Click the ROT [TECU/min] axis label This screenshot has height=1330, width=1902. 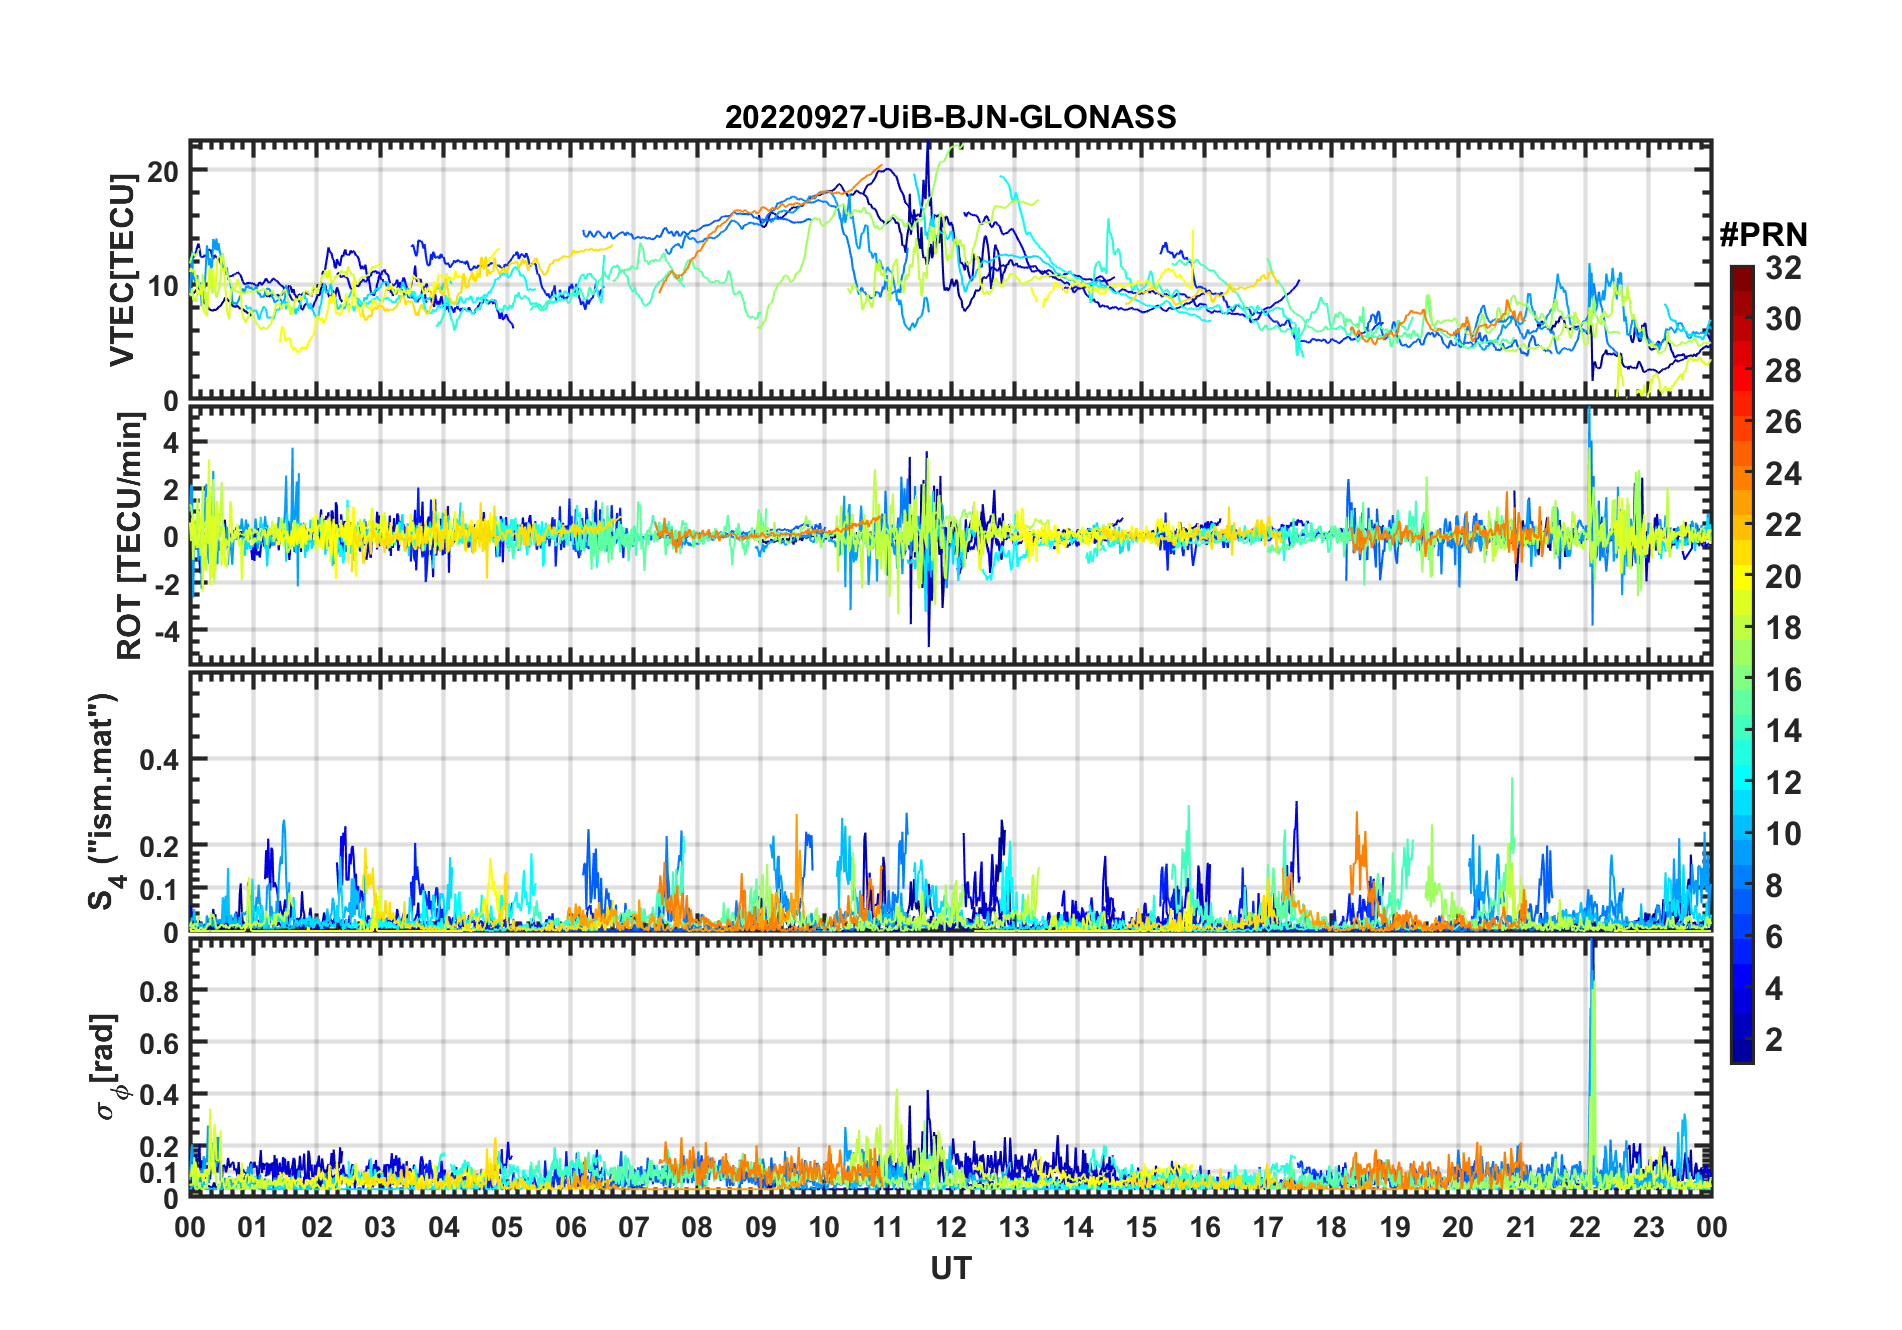(x=130, y=536)
